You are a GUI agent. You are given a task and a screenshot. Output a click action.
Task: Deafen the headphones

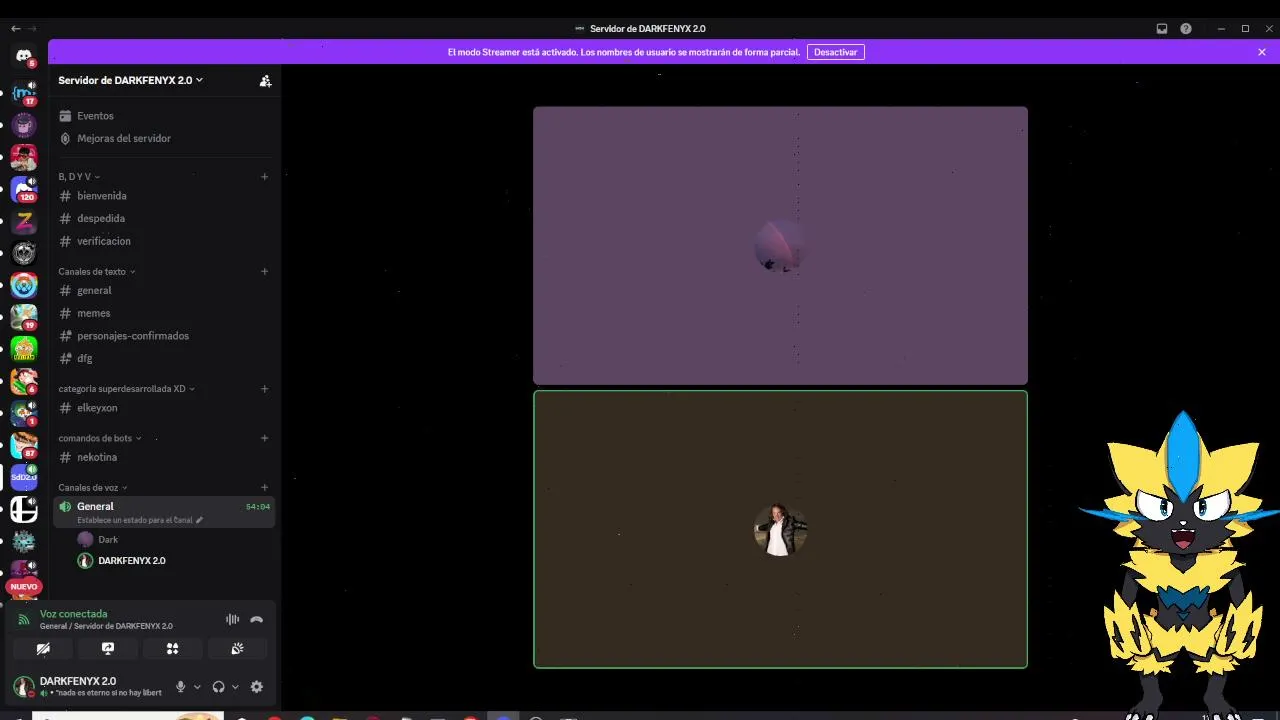218,687
